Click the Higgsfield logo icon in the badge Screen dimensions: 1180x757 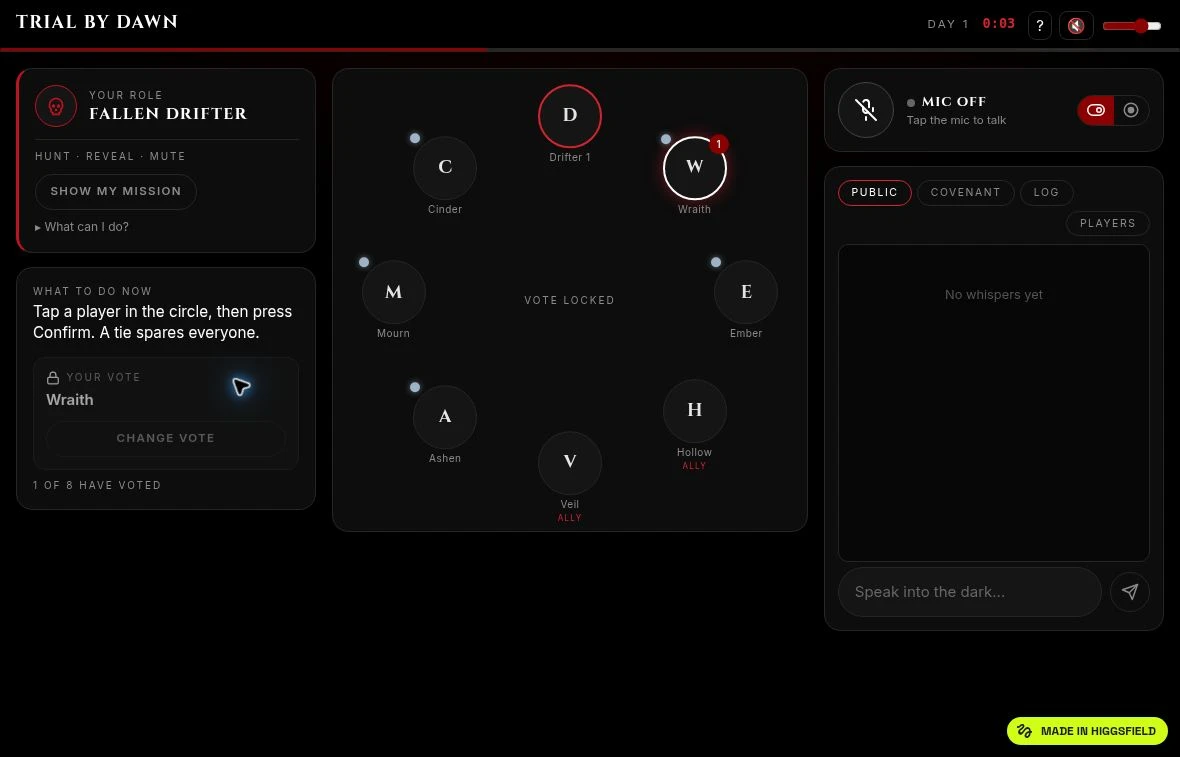pos(1024,731)
